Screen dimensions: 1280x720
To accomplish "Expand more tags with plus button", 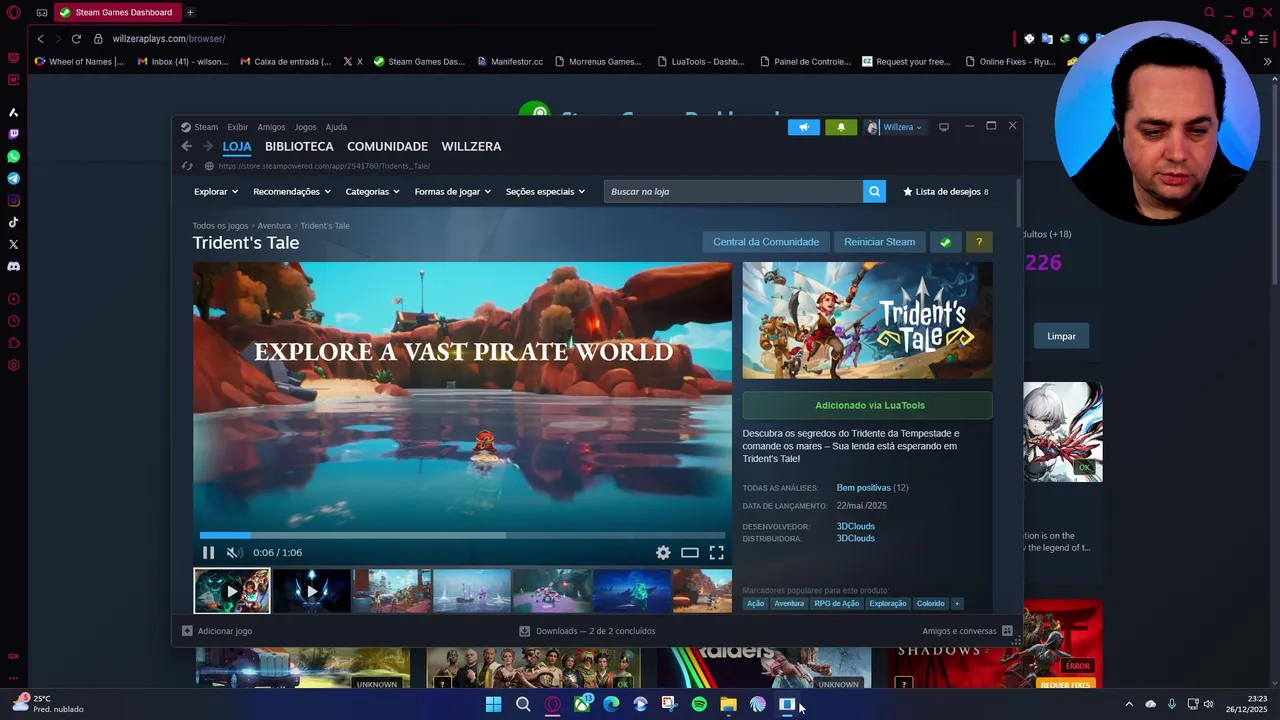I will tap(957, 603).
